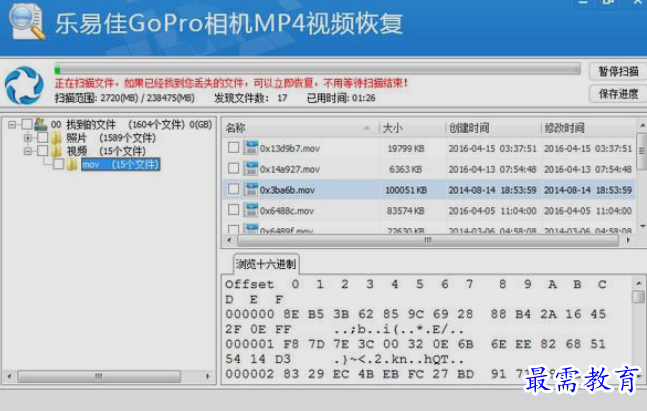The image size is (647, 411).
Task: Click the file list scroll left arrow
Action: [229, 240]
